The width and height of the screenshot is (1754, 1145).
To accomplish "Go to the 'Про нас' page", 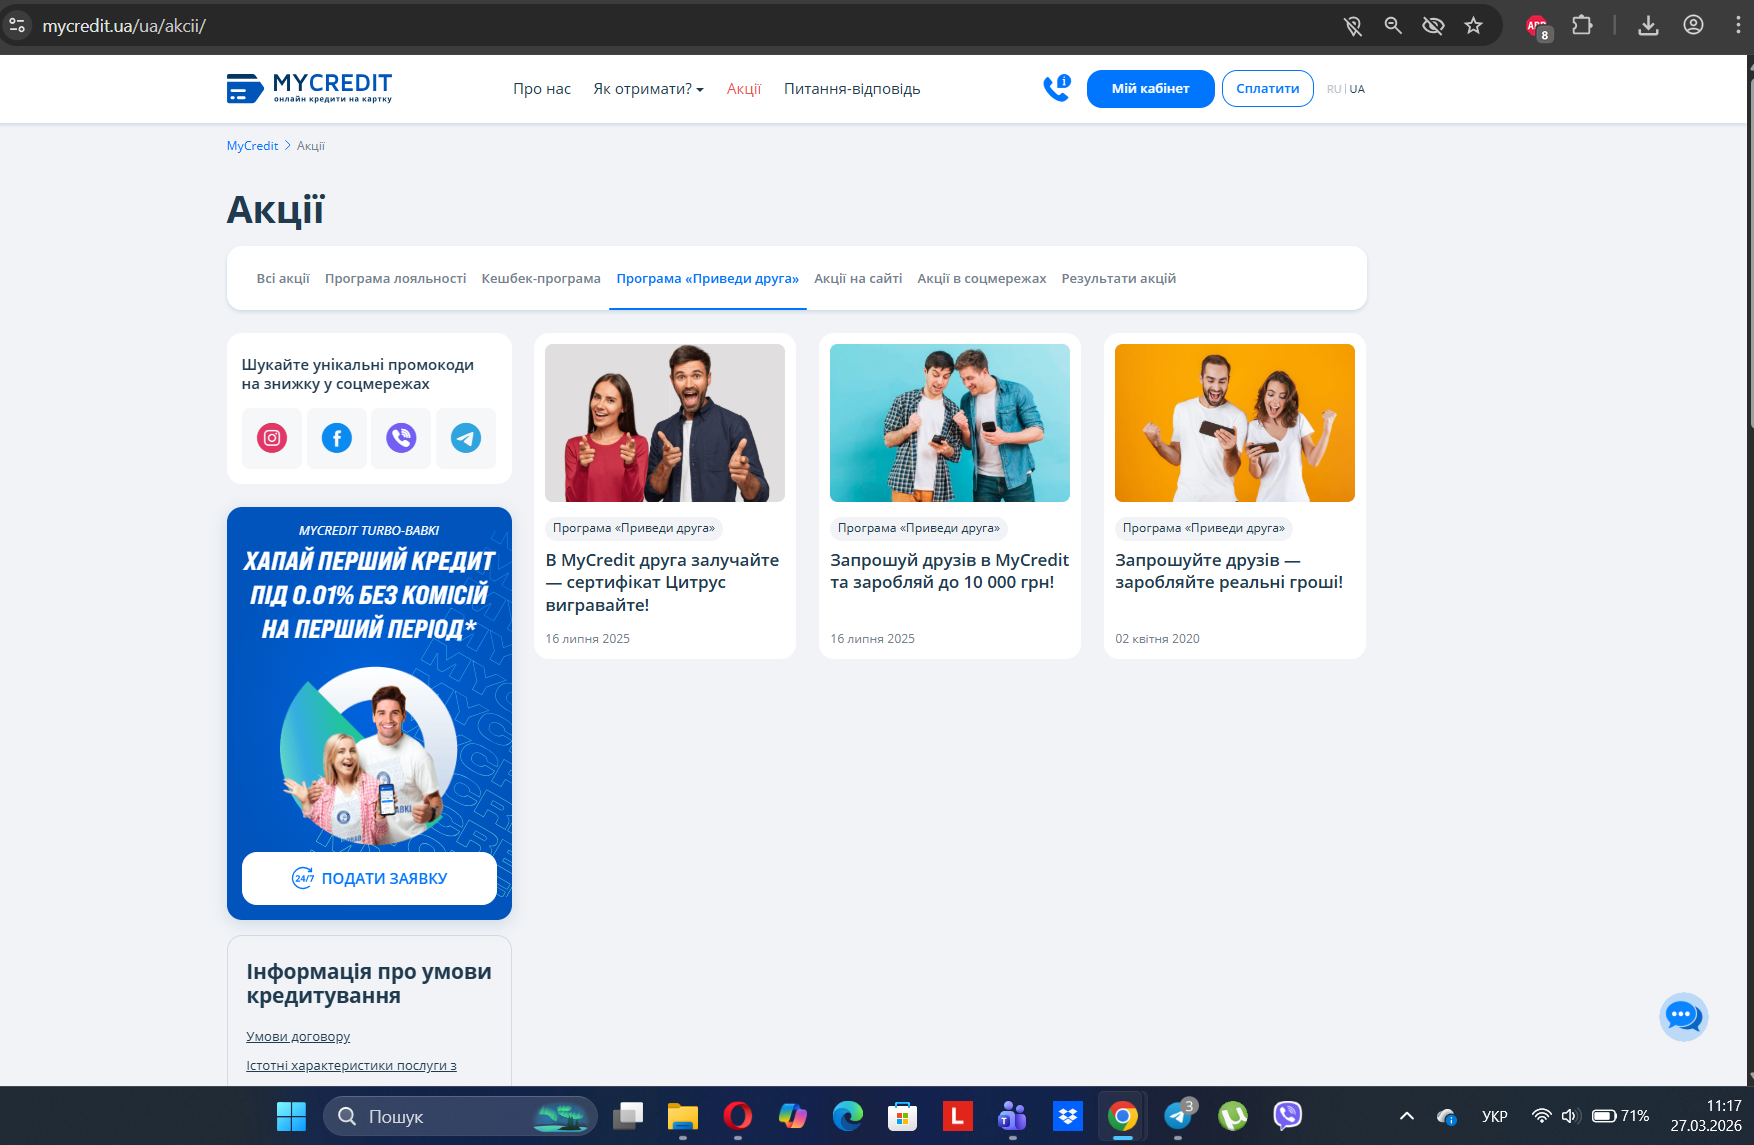I will click(x=542, y=89).
